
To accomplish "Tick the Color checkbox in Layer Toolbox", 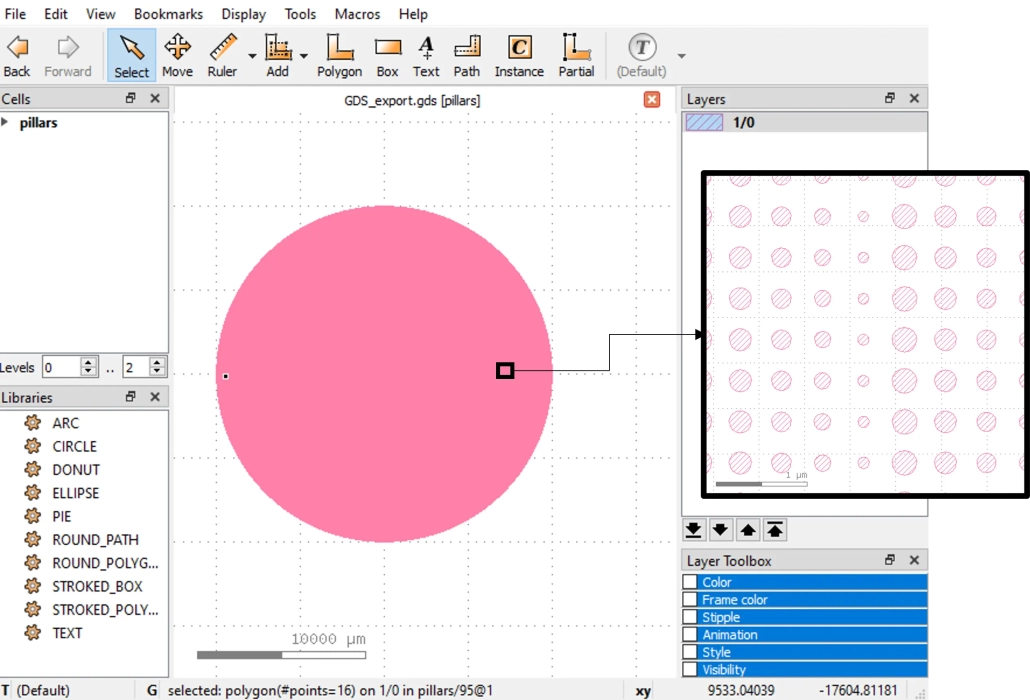I will [x=690, y=582].
